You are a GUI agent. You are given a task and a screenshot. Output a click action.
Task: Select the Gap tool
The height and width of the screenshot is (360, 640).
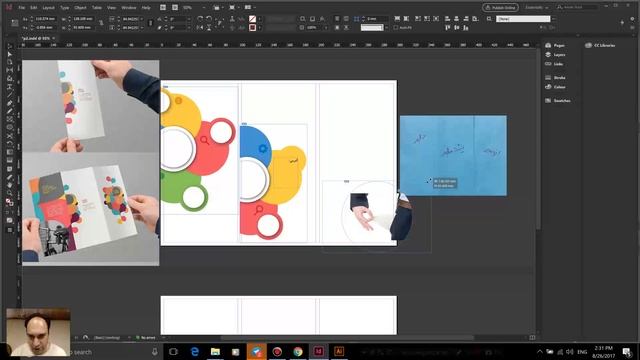point(10,70)
